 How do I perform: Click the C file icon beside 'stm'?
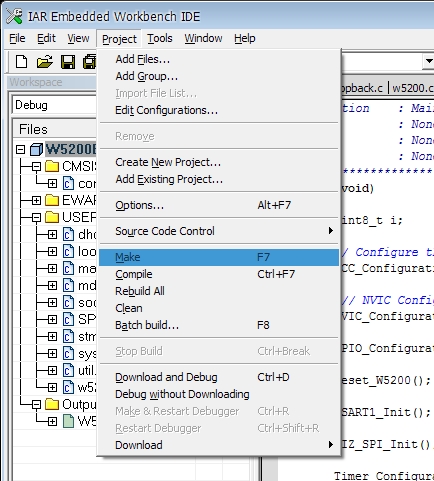point(68,336)
